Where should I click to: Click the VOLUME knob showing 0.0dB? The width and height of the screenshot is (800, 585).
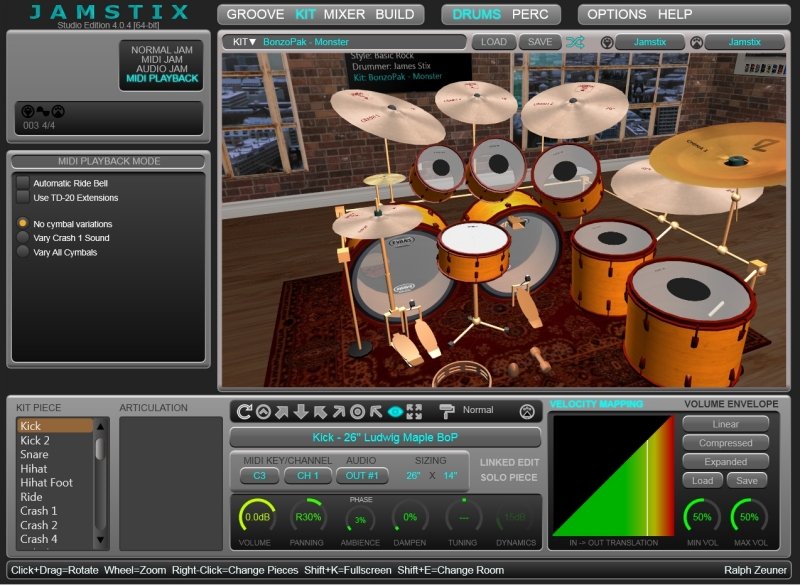[257, 517]
